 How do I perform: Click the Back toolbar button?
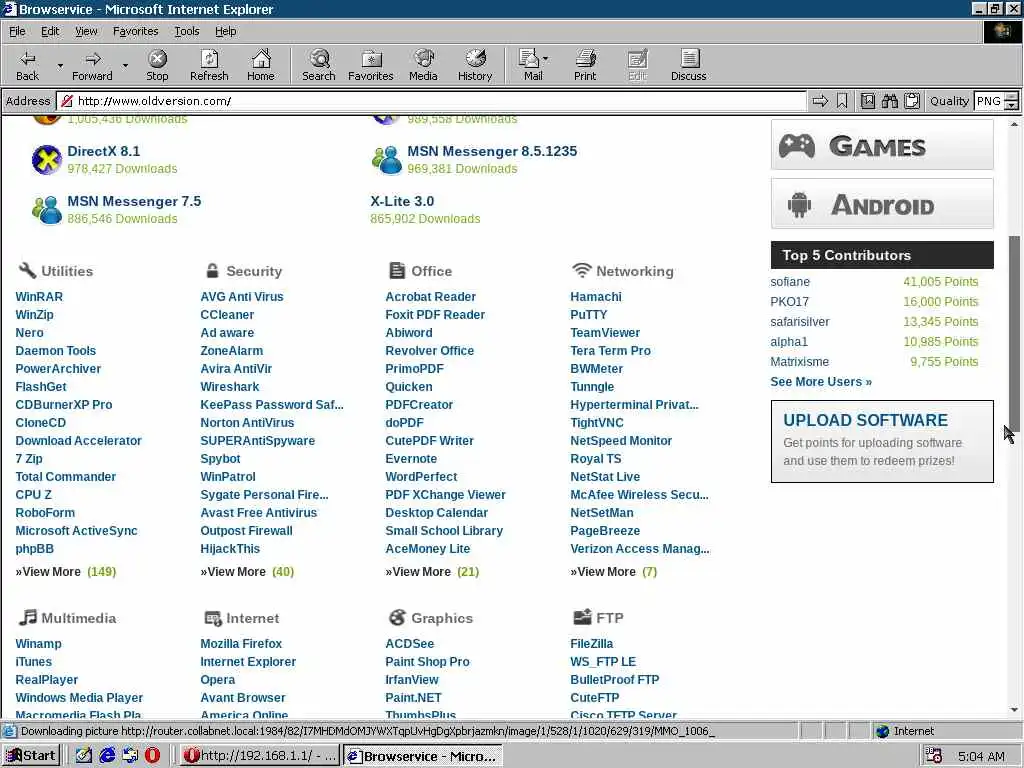coord(27,65)
